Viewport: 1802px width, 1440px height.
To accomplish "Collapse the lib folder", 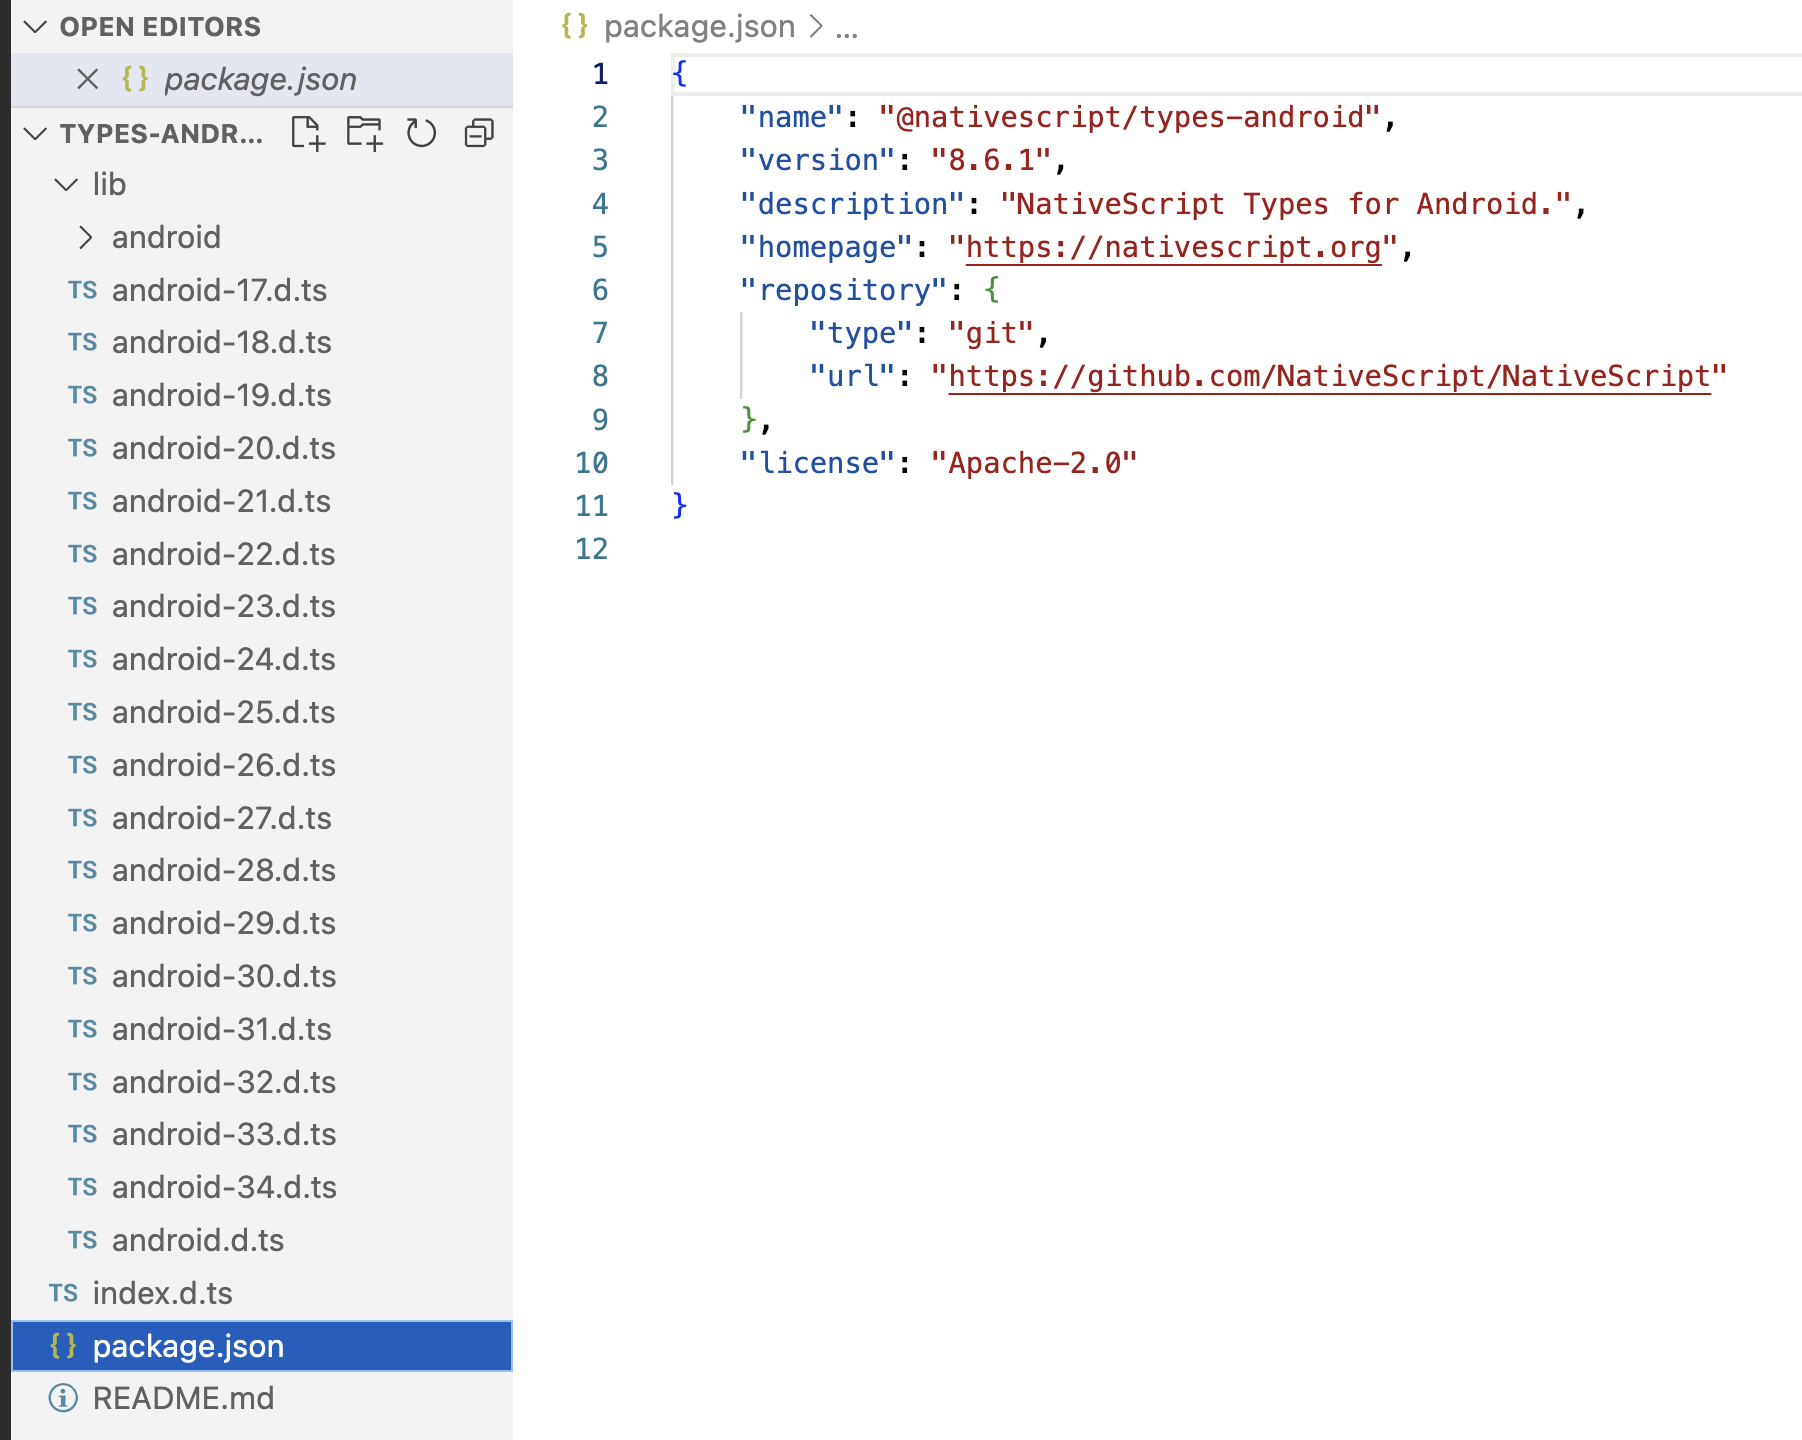I will (x=66, y=185).
